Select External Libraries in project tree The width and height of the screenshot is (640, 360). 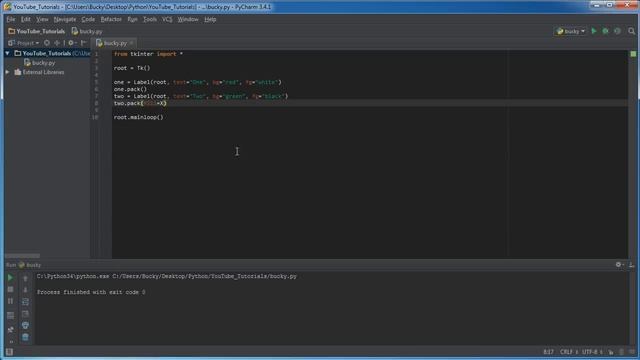(40, 72)
